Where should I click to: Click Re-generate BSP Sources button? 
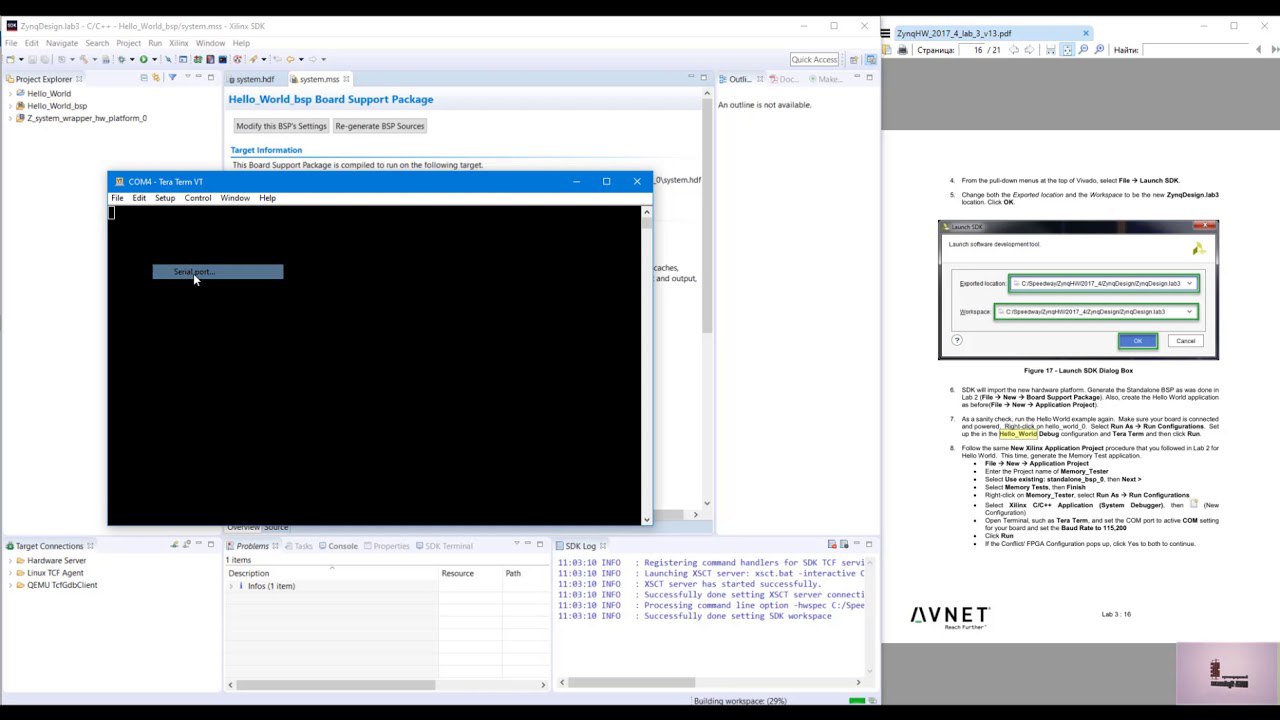pyautogui.click(x=380, y=126)
